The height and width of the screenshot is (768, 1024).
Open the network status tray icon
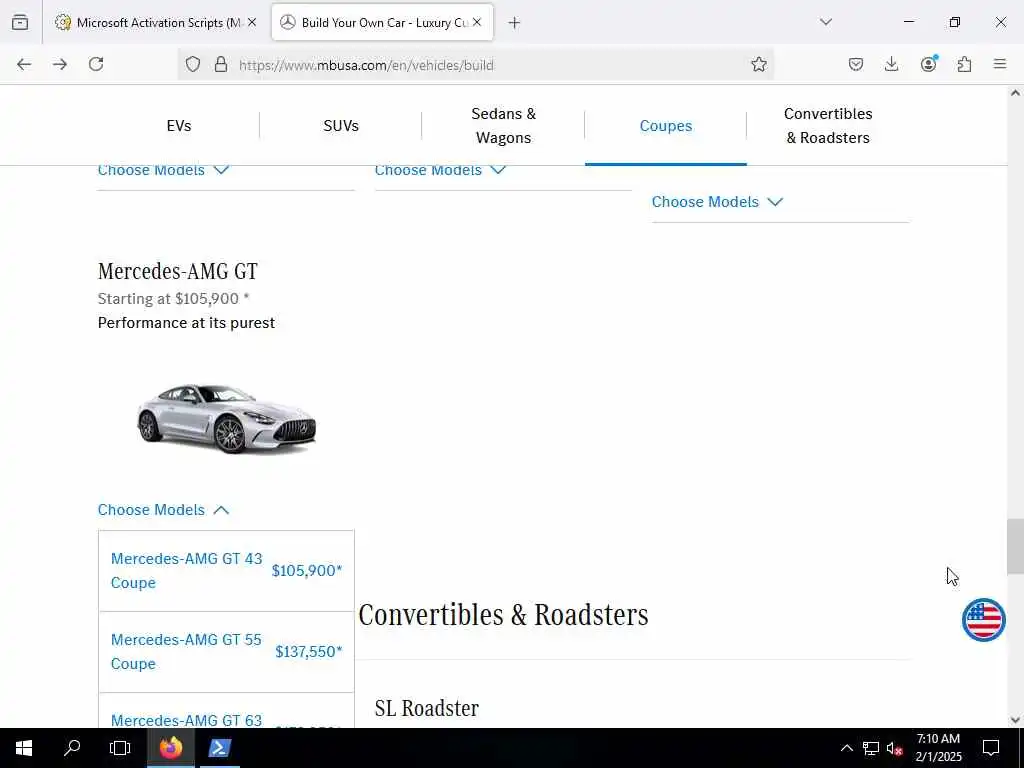(x=871, y=748)
